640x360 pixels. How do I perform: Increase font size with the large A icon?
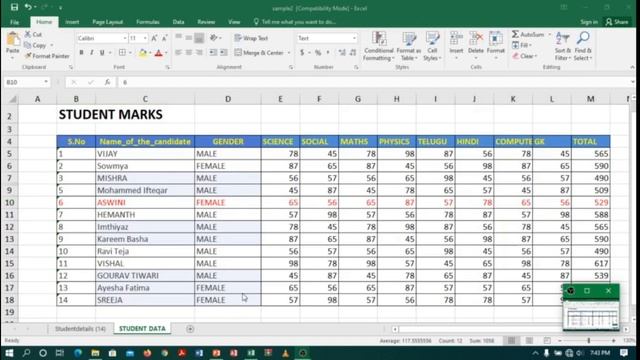pyautogui.click(x=154, y=38)
